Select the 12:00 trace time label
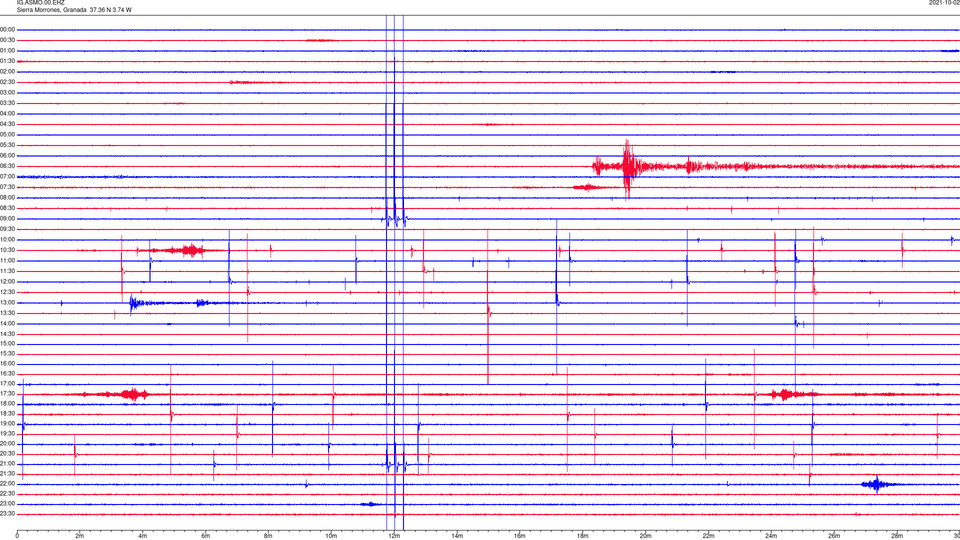 pos(8,282)
